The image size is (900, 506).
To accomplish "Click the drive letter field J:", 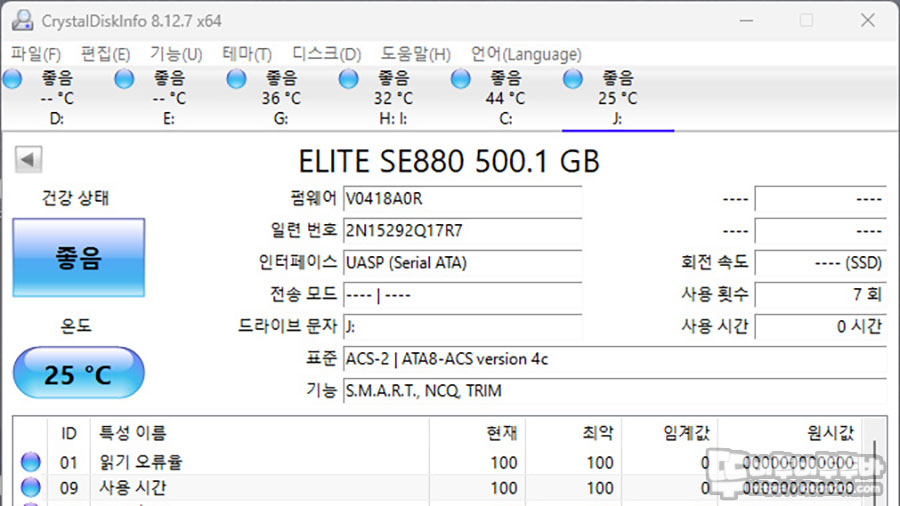I will coord(463,327).
